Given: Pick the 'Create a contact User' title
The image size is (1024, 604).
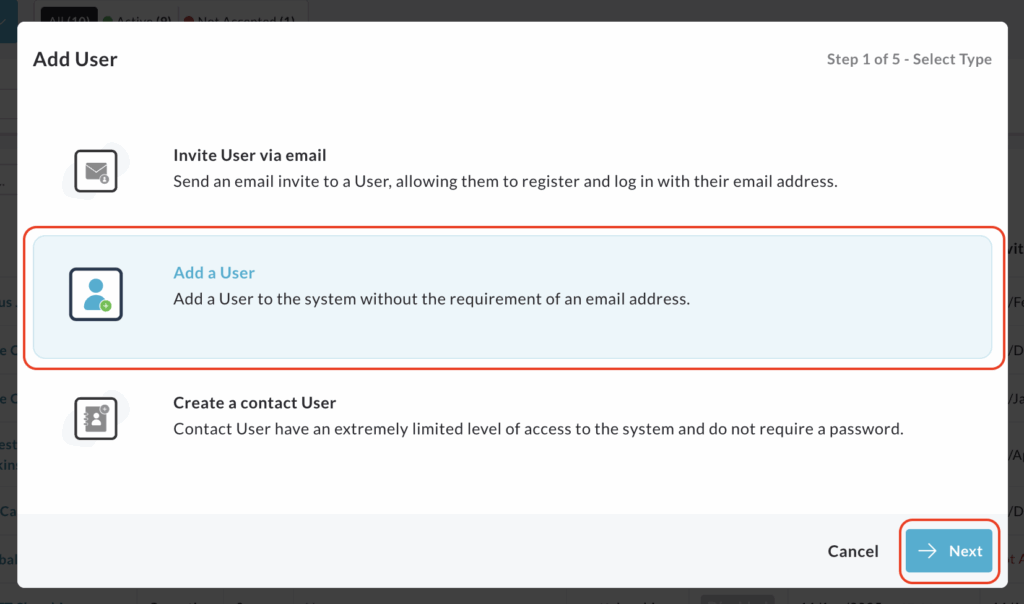Looking at the screenshot, I should 255,403.
